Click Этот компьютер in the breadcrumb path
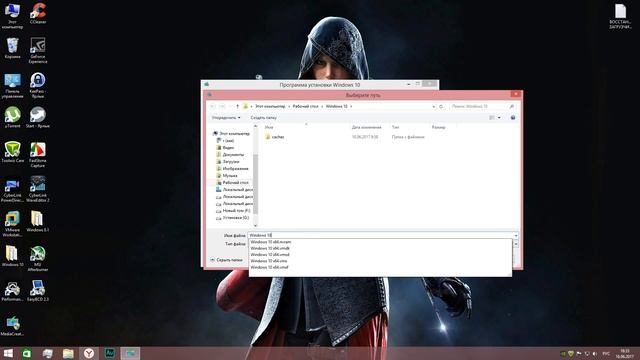Image resolution: width=640 pixels, height=360 pixels. point(270,106)
